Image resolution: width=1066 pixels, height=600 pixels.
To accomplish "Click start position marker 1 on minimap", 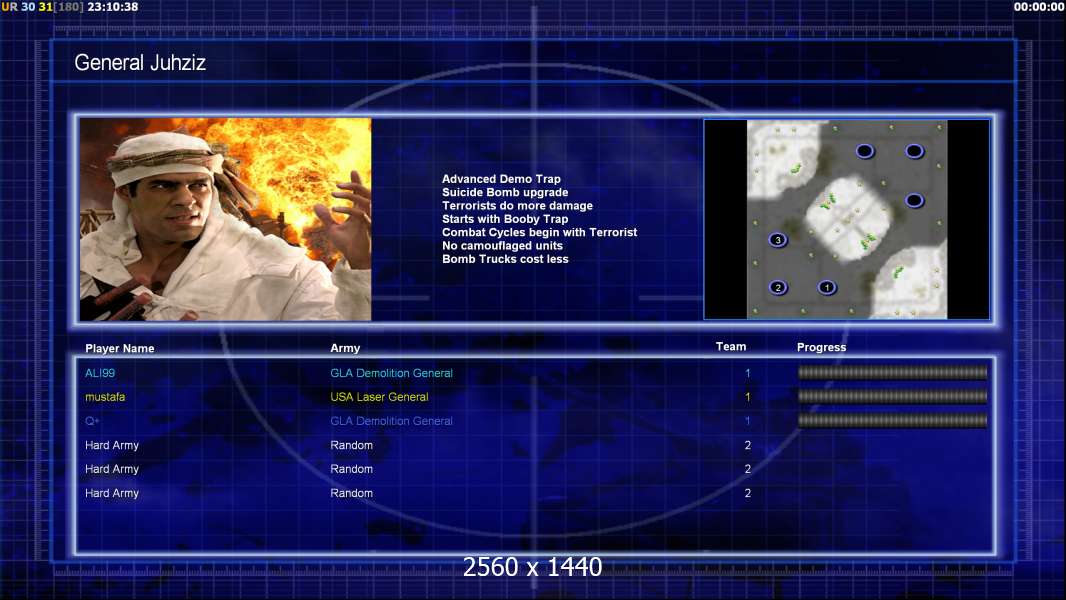I will [x=827, y=288].
